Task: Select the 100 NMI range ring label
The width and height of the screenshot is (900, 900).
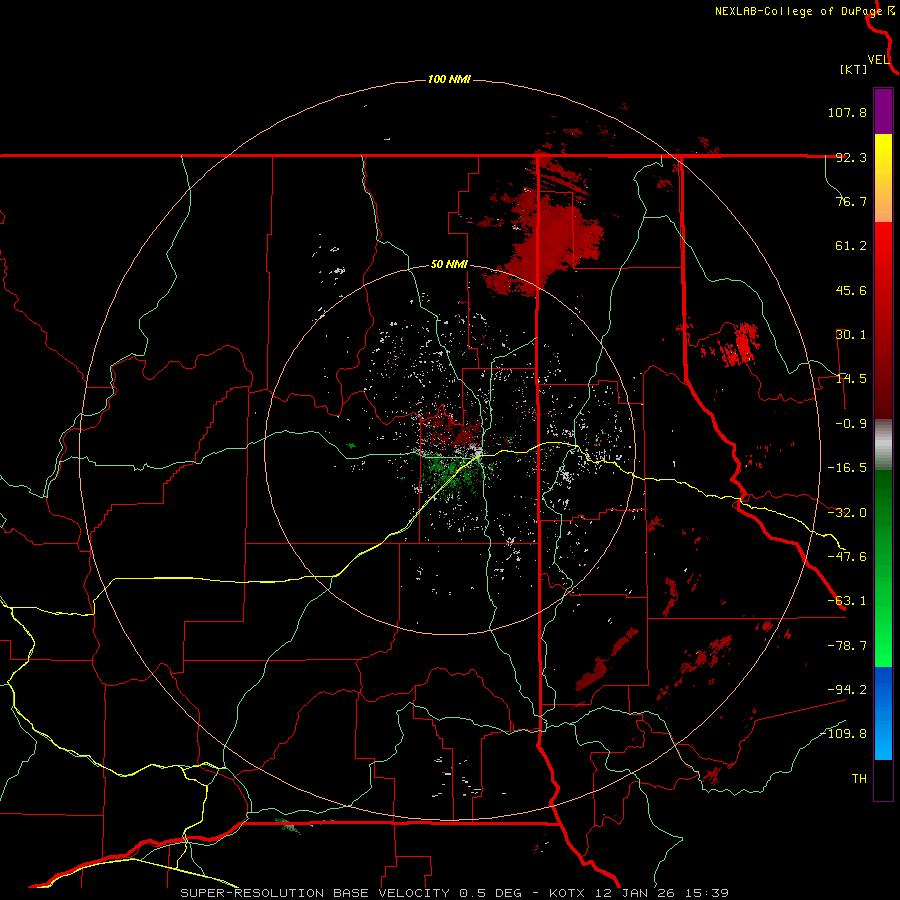Action: [449, 79]
